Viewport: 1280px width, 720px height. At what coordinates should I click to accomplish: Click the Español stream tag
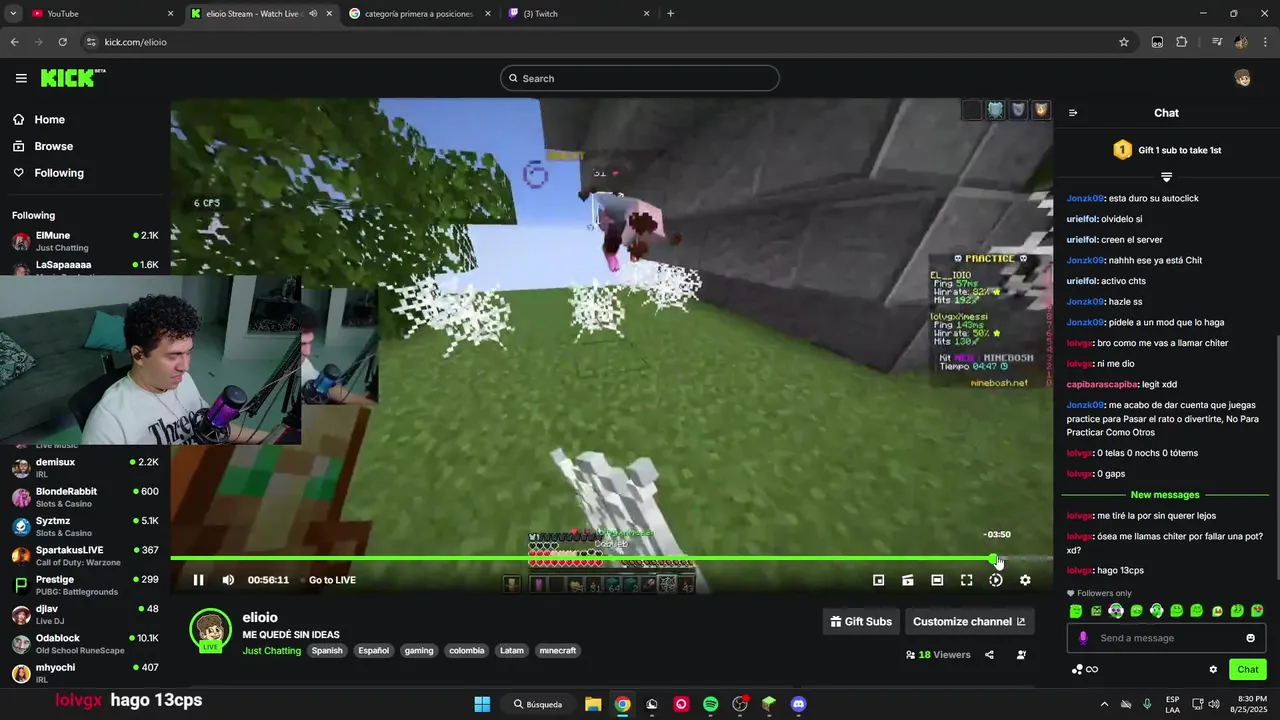(374, 650)
